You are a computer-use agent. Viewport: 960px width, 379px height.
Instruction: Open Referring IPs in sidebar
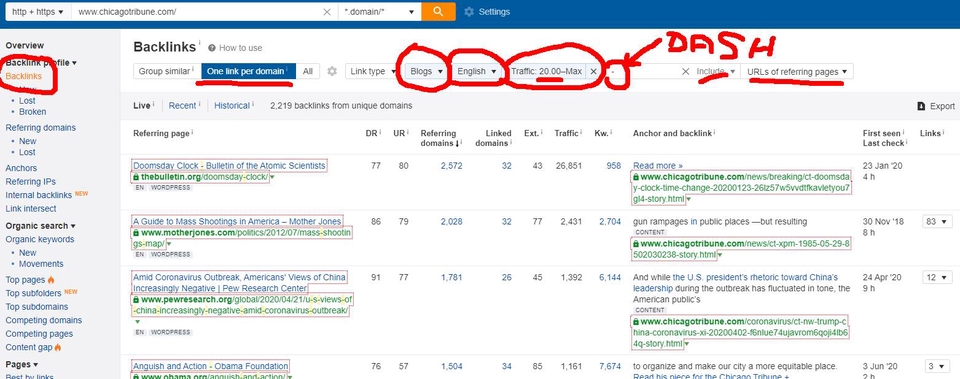(31, 181)
